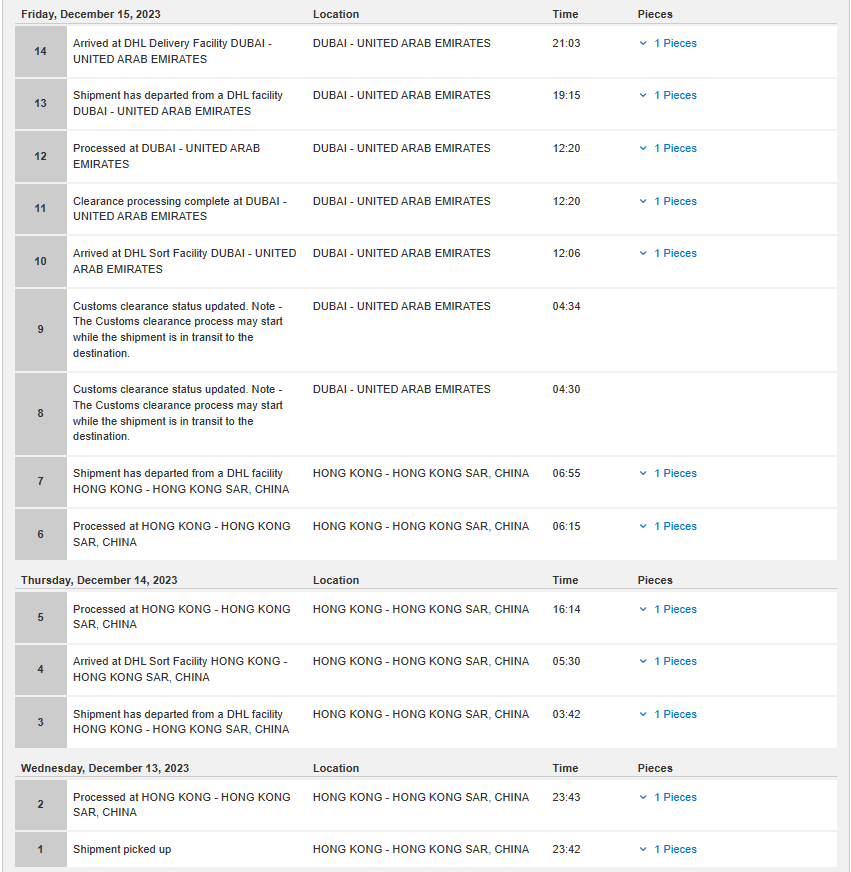Image resolution: width=851 pixels, height=872 pixels.
Task: Click Thursday, December 14, 2023 date header
Action: point(99,581)
